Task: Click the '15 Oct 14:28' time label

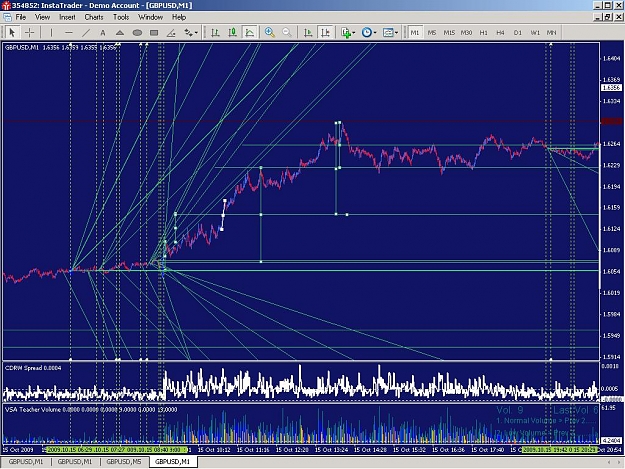Action: [370, 450]
